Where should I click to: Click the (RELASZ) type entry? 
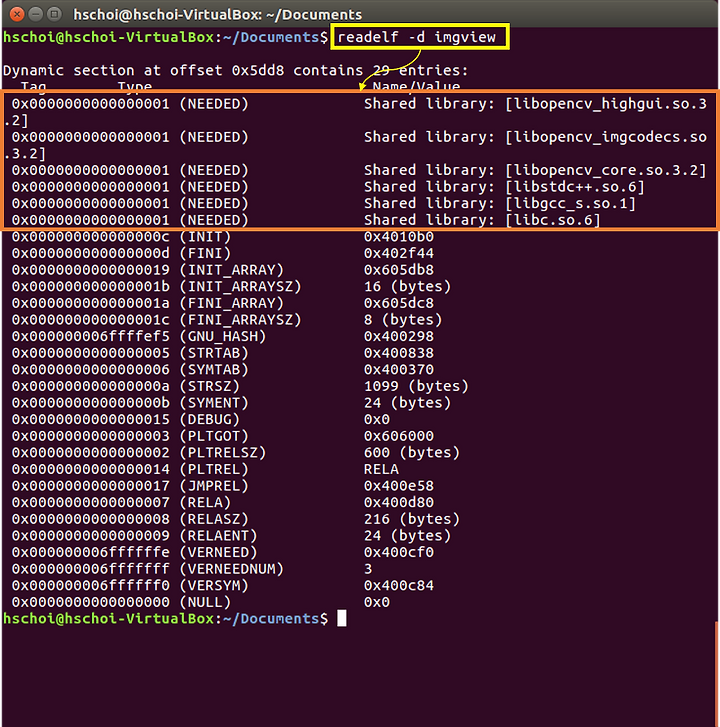click(x=214, y=519)
